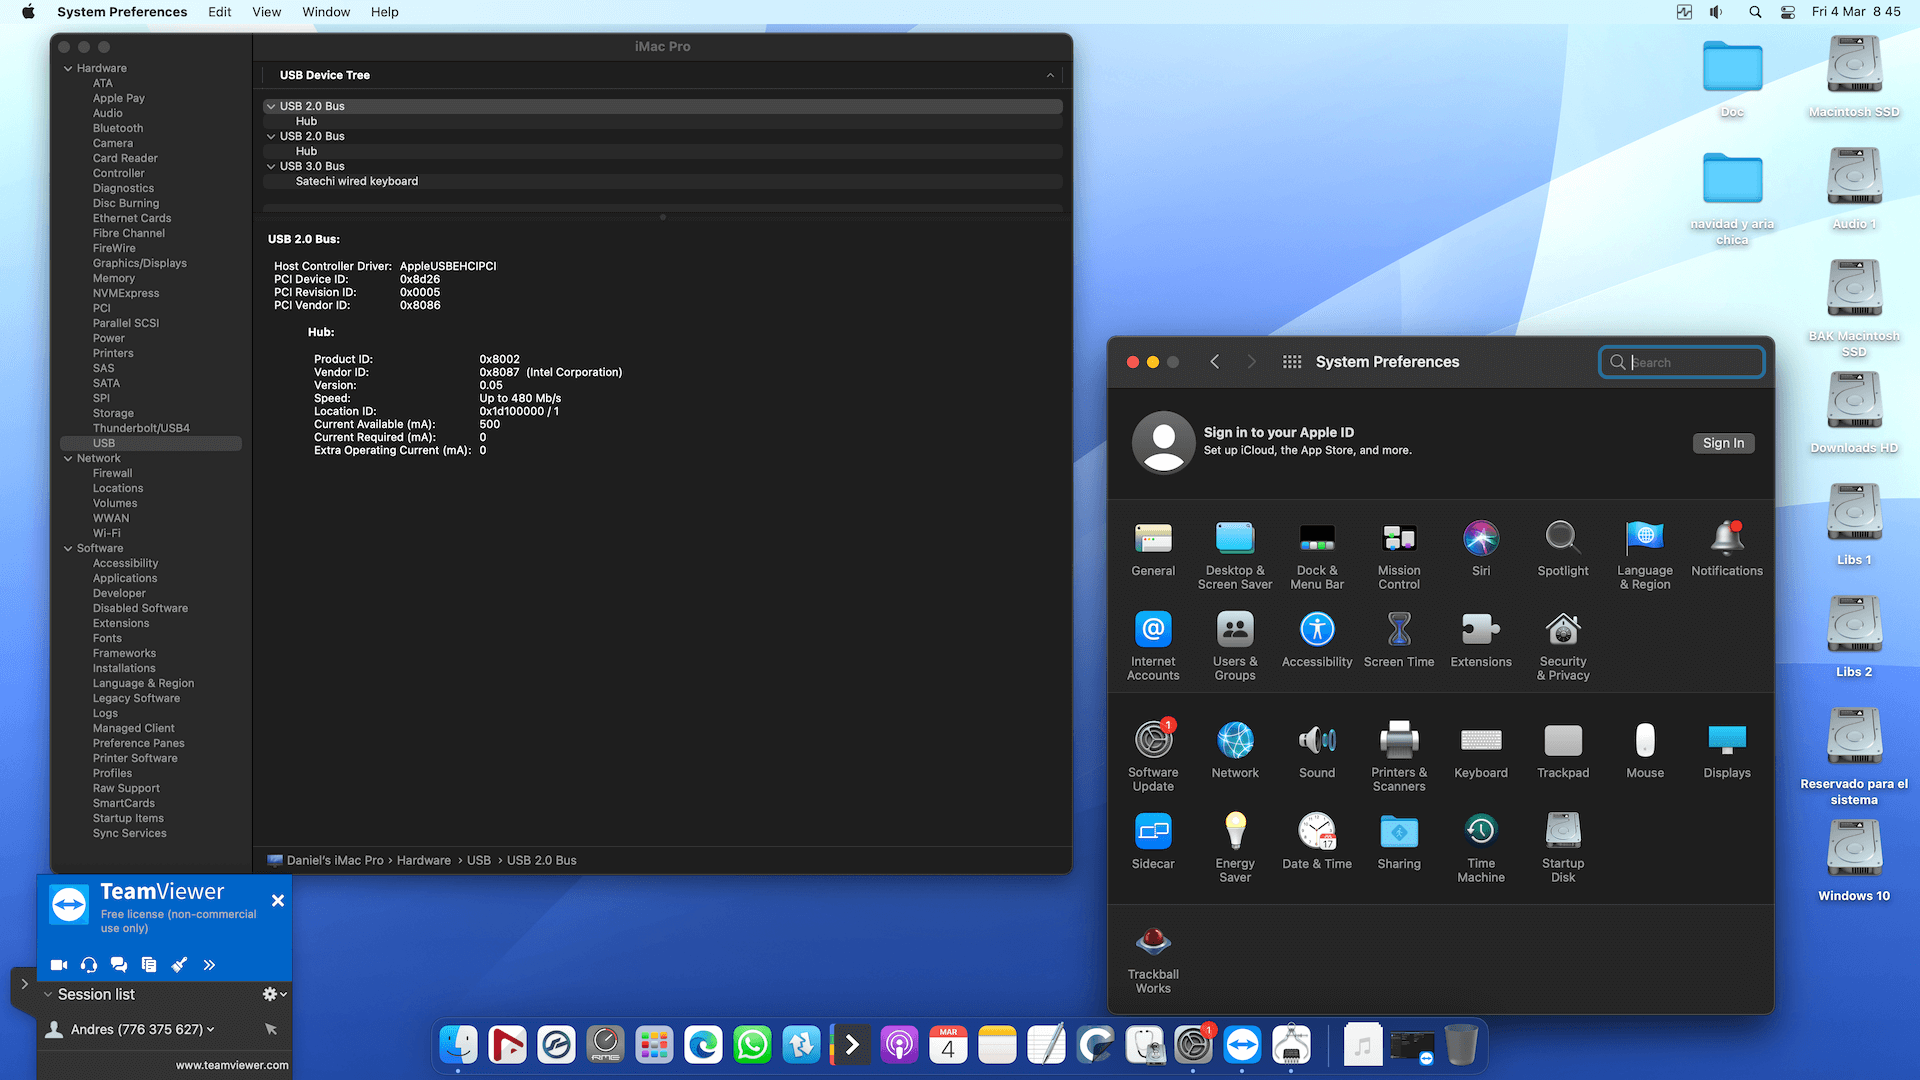The image size is (1920, 1080).
Task: Select Graphics/Displays in the sidebar
Action: [x=140, y=263]
